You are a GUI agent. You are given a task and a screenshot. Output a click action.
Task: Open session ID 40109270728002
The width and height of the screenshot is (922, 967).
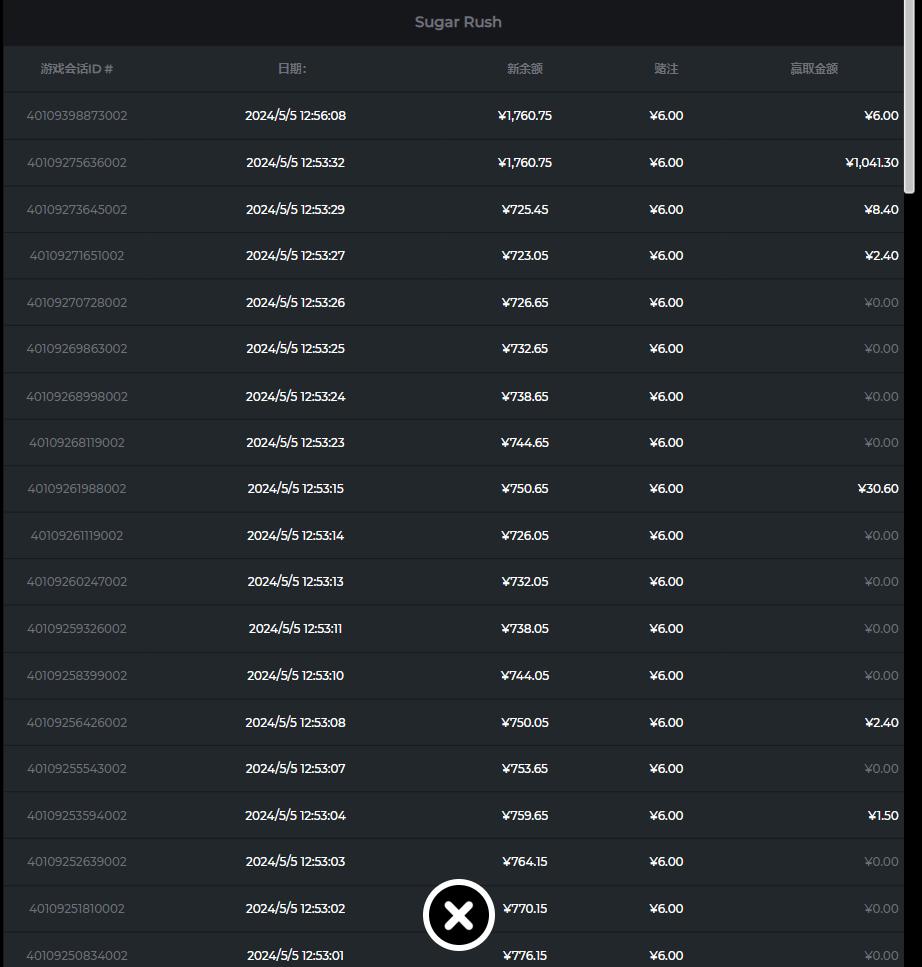coord(77,302)
